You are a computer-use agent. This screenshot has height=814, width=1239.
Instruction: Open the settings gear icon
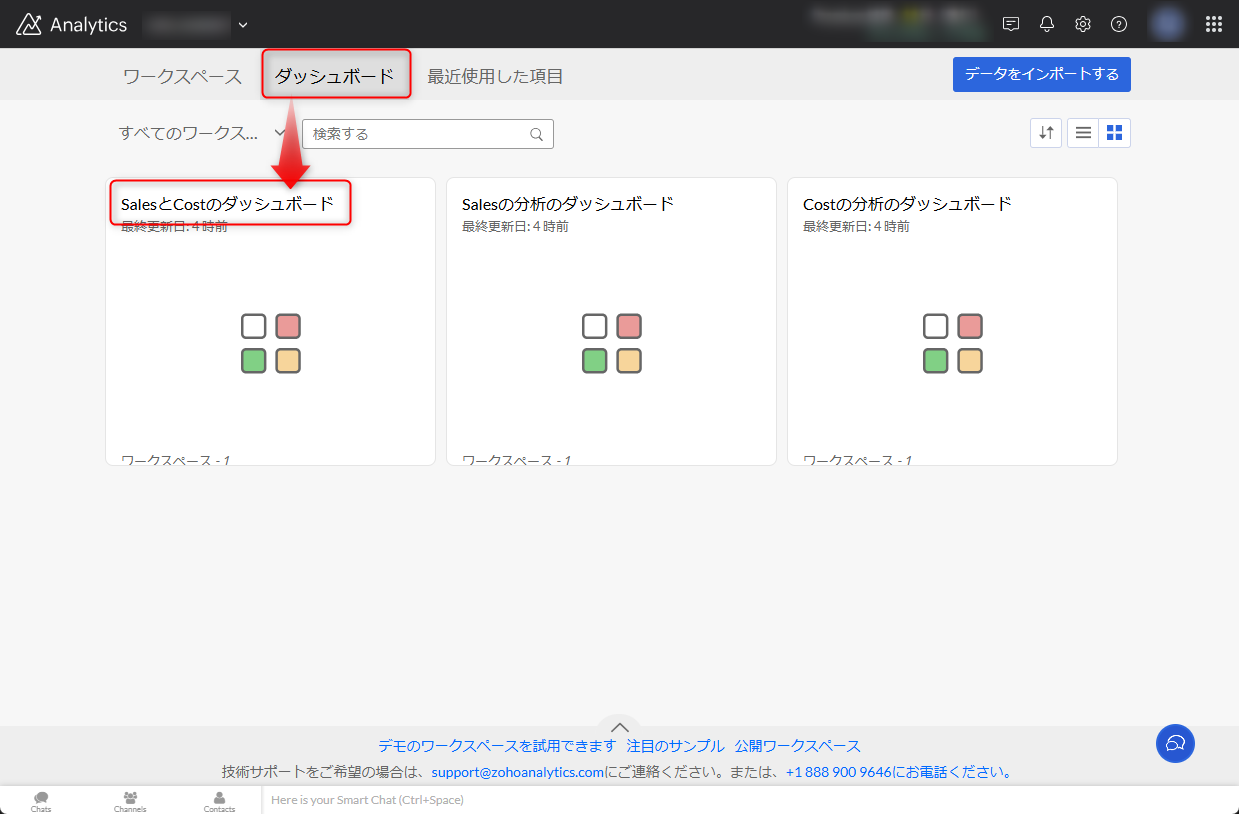click(1083, 24)
